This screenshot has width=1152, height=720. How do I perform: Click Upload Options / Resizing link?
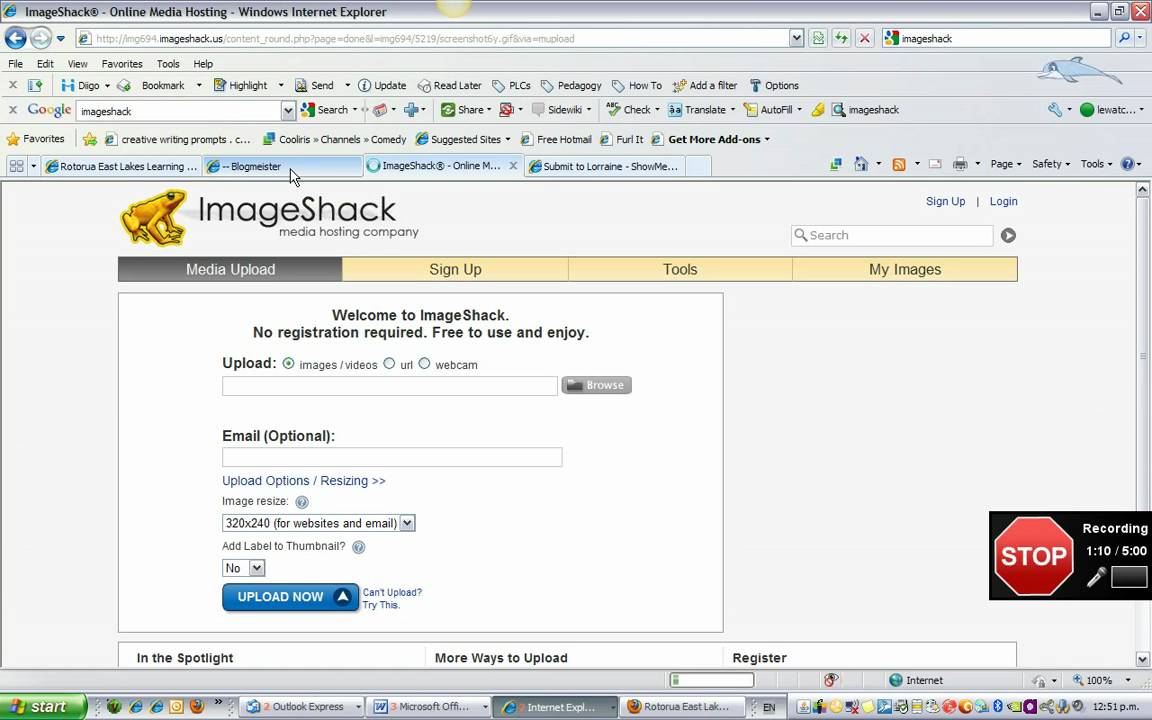[x=303, y=480]
